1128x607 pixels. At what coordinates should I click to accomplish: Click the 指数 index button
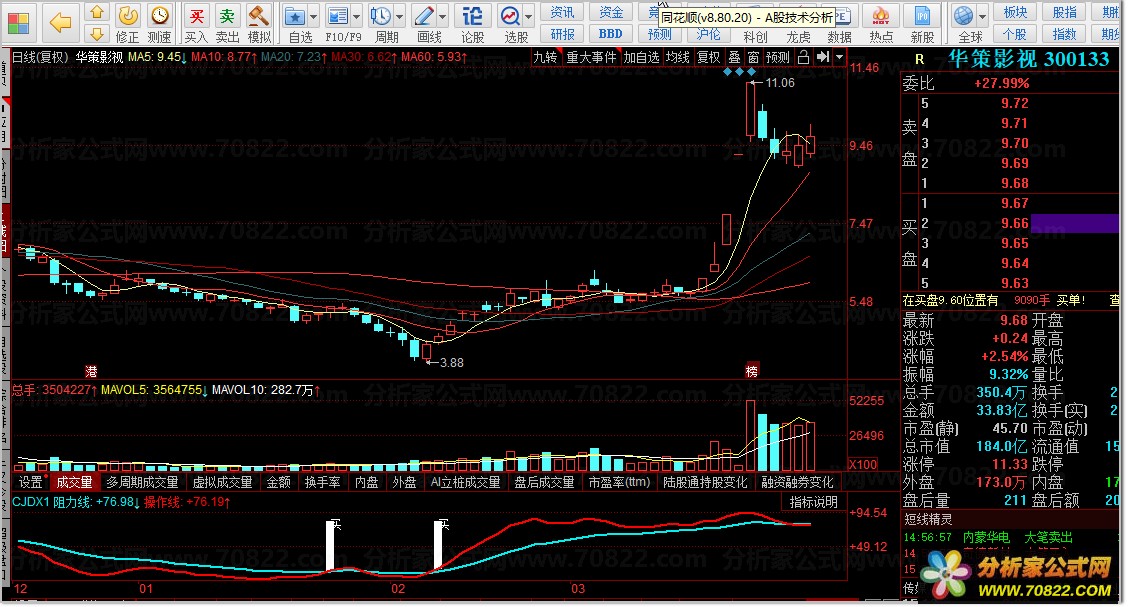[1065, 34]
